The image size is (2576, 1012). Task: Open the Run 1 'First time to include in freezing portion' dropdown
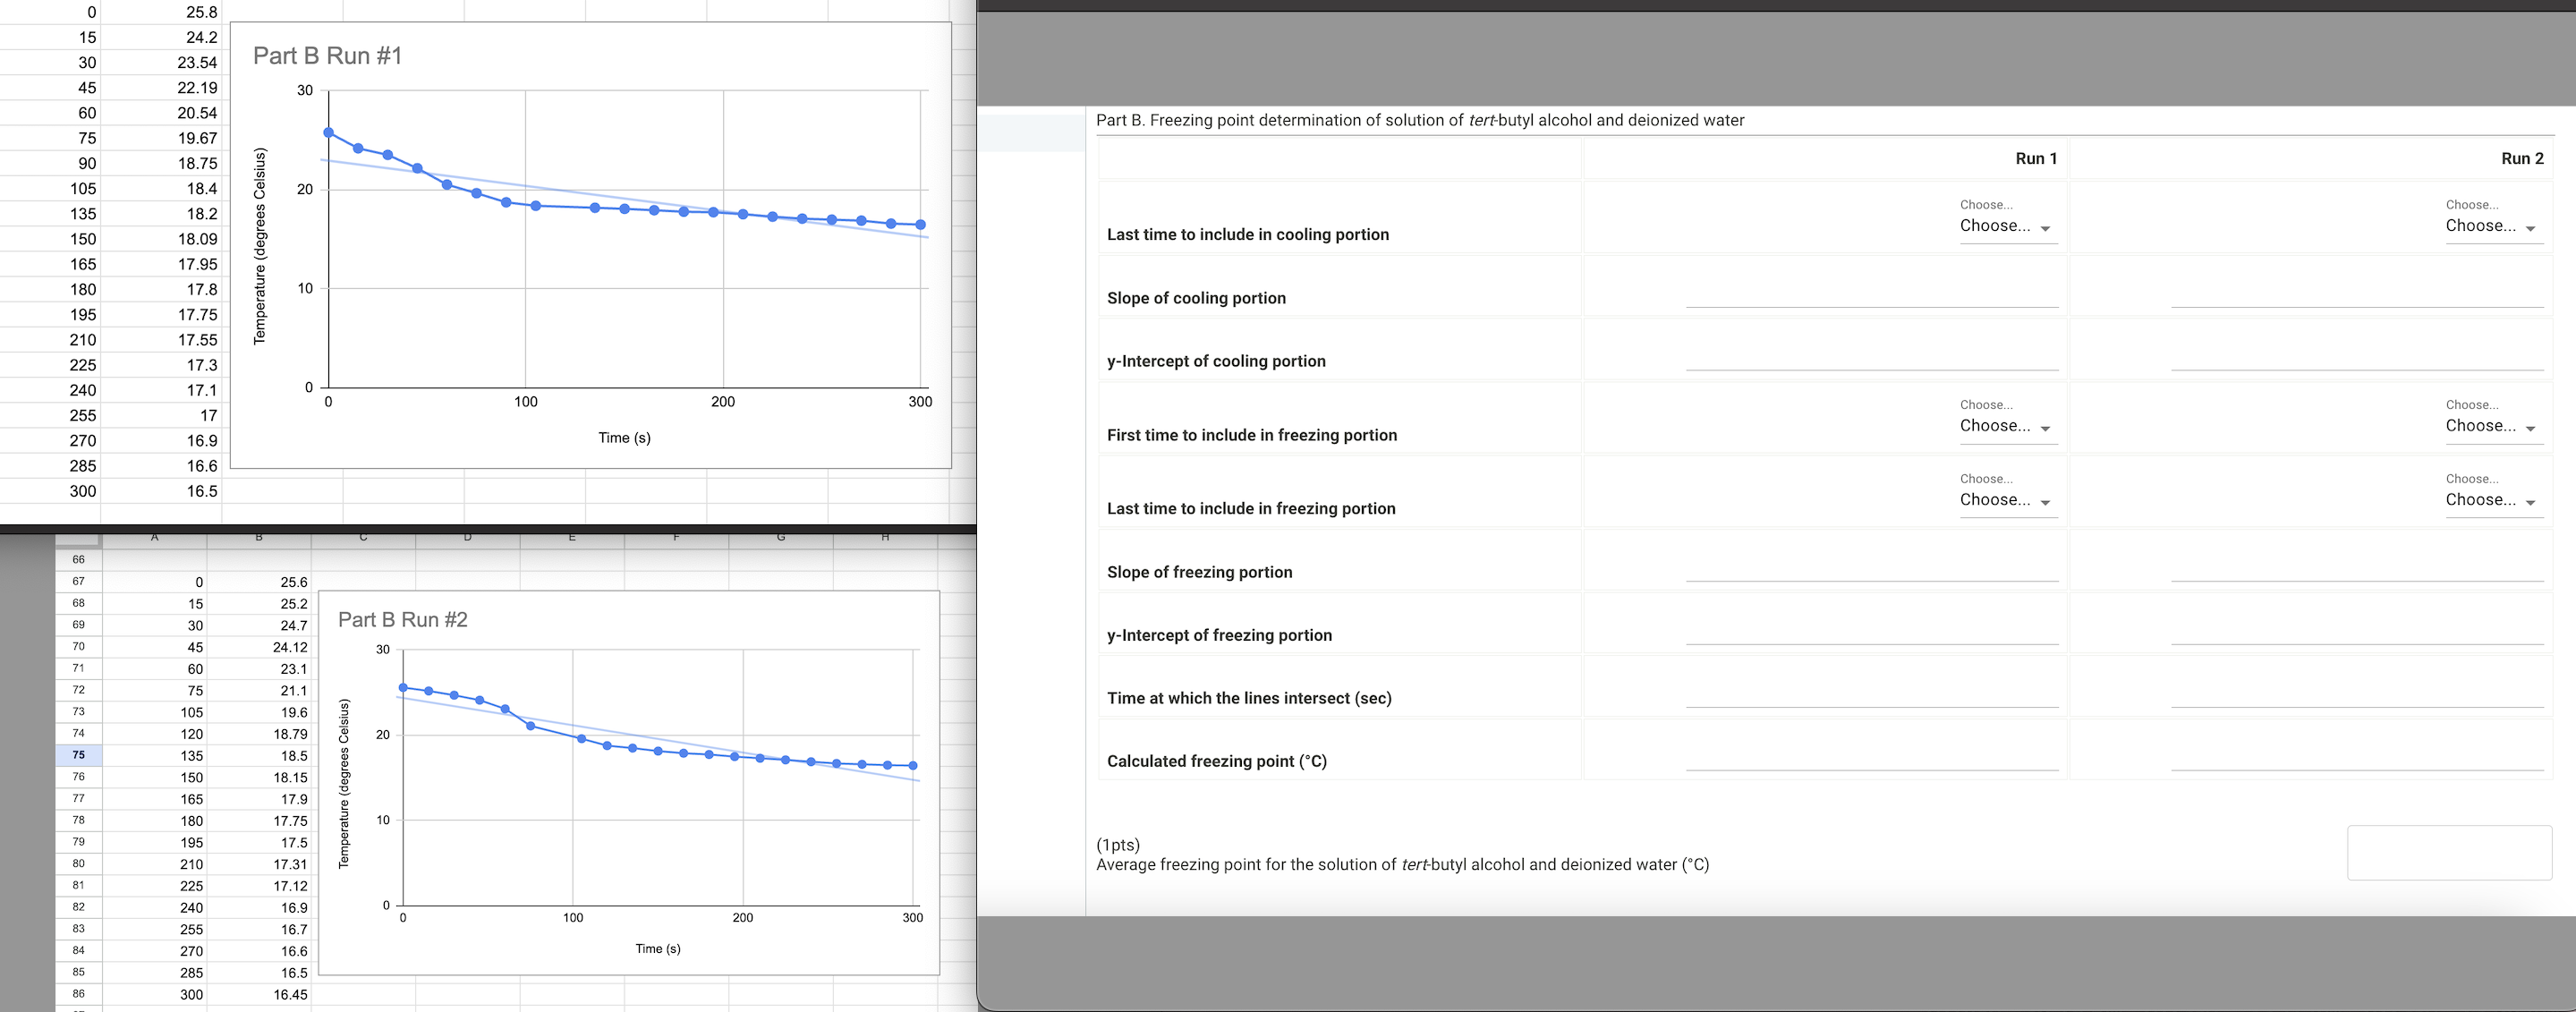coord(2006,426)
